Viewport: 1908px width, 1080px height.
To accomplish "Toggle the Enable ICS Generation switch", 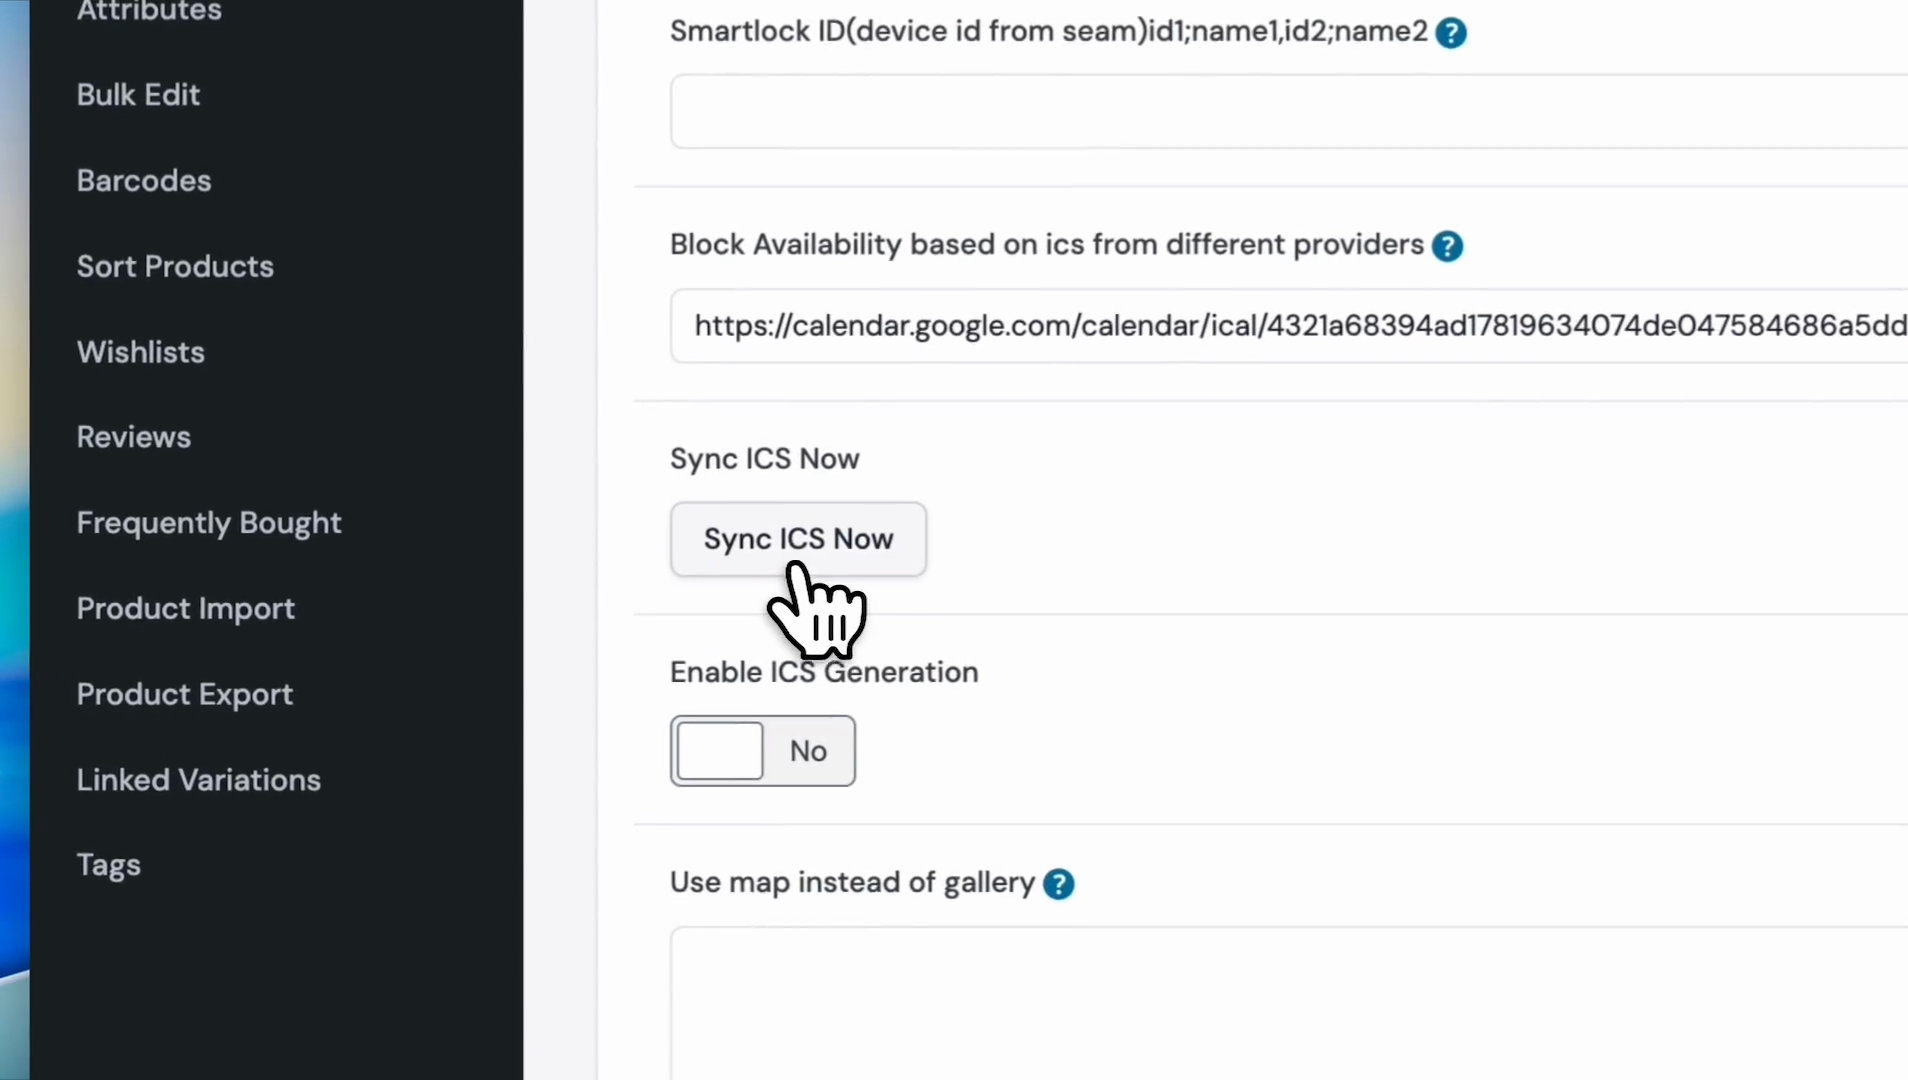I will pos(762,751).
